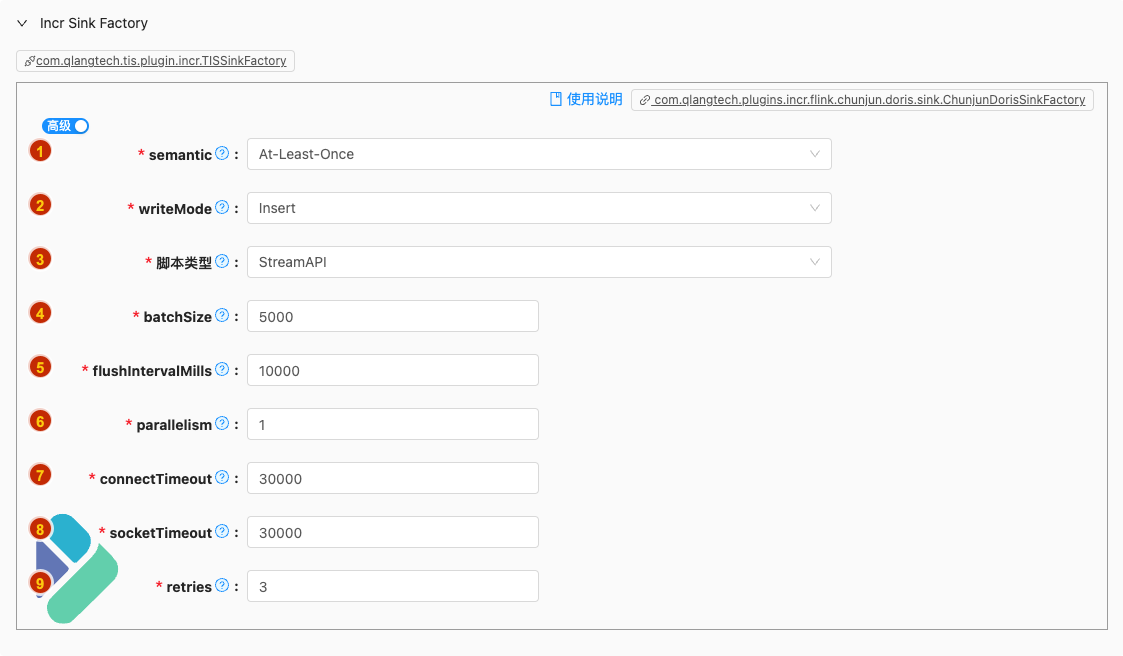Open the 使用说明 usage instructions link
The image size is (1123, 656).
tap(586, 100)
